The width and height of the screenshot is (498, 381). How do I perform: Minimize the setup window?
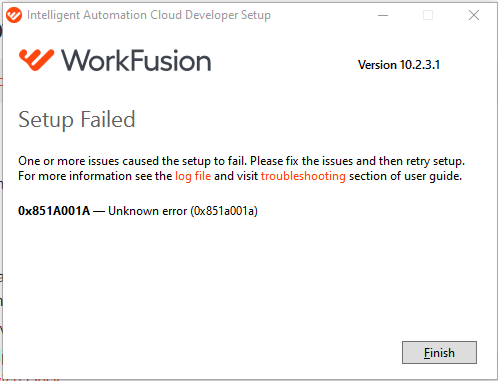(383, 15)
